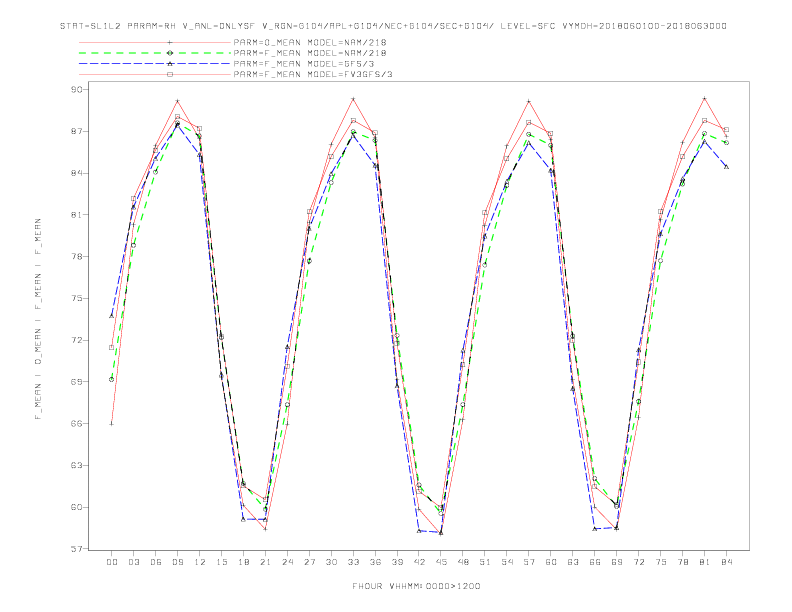Click the x-axis hour label 72
Screen dimensions: 792x612
639,562
